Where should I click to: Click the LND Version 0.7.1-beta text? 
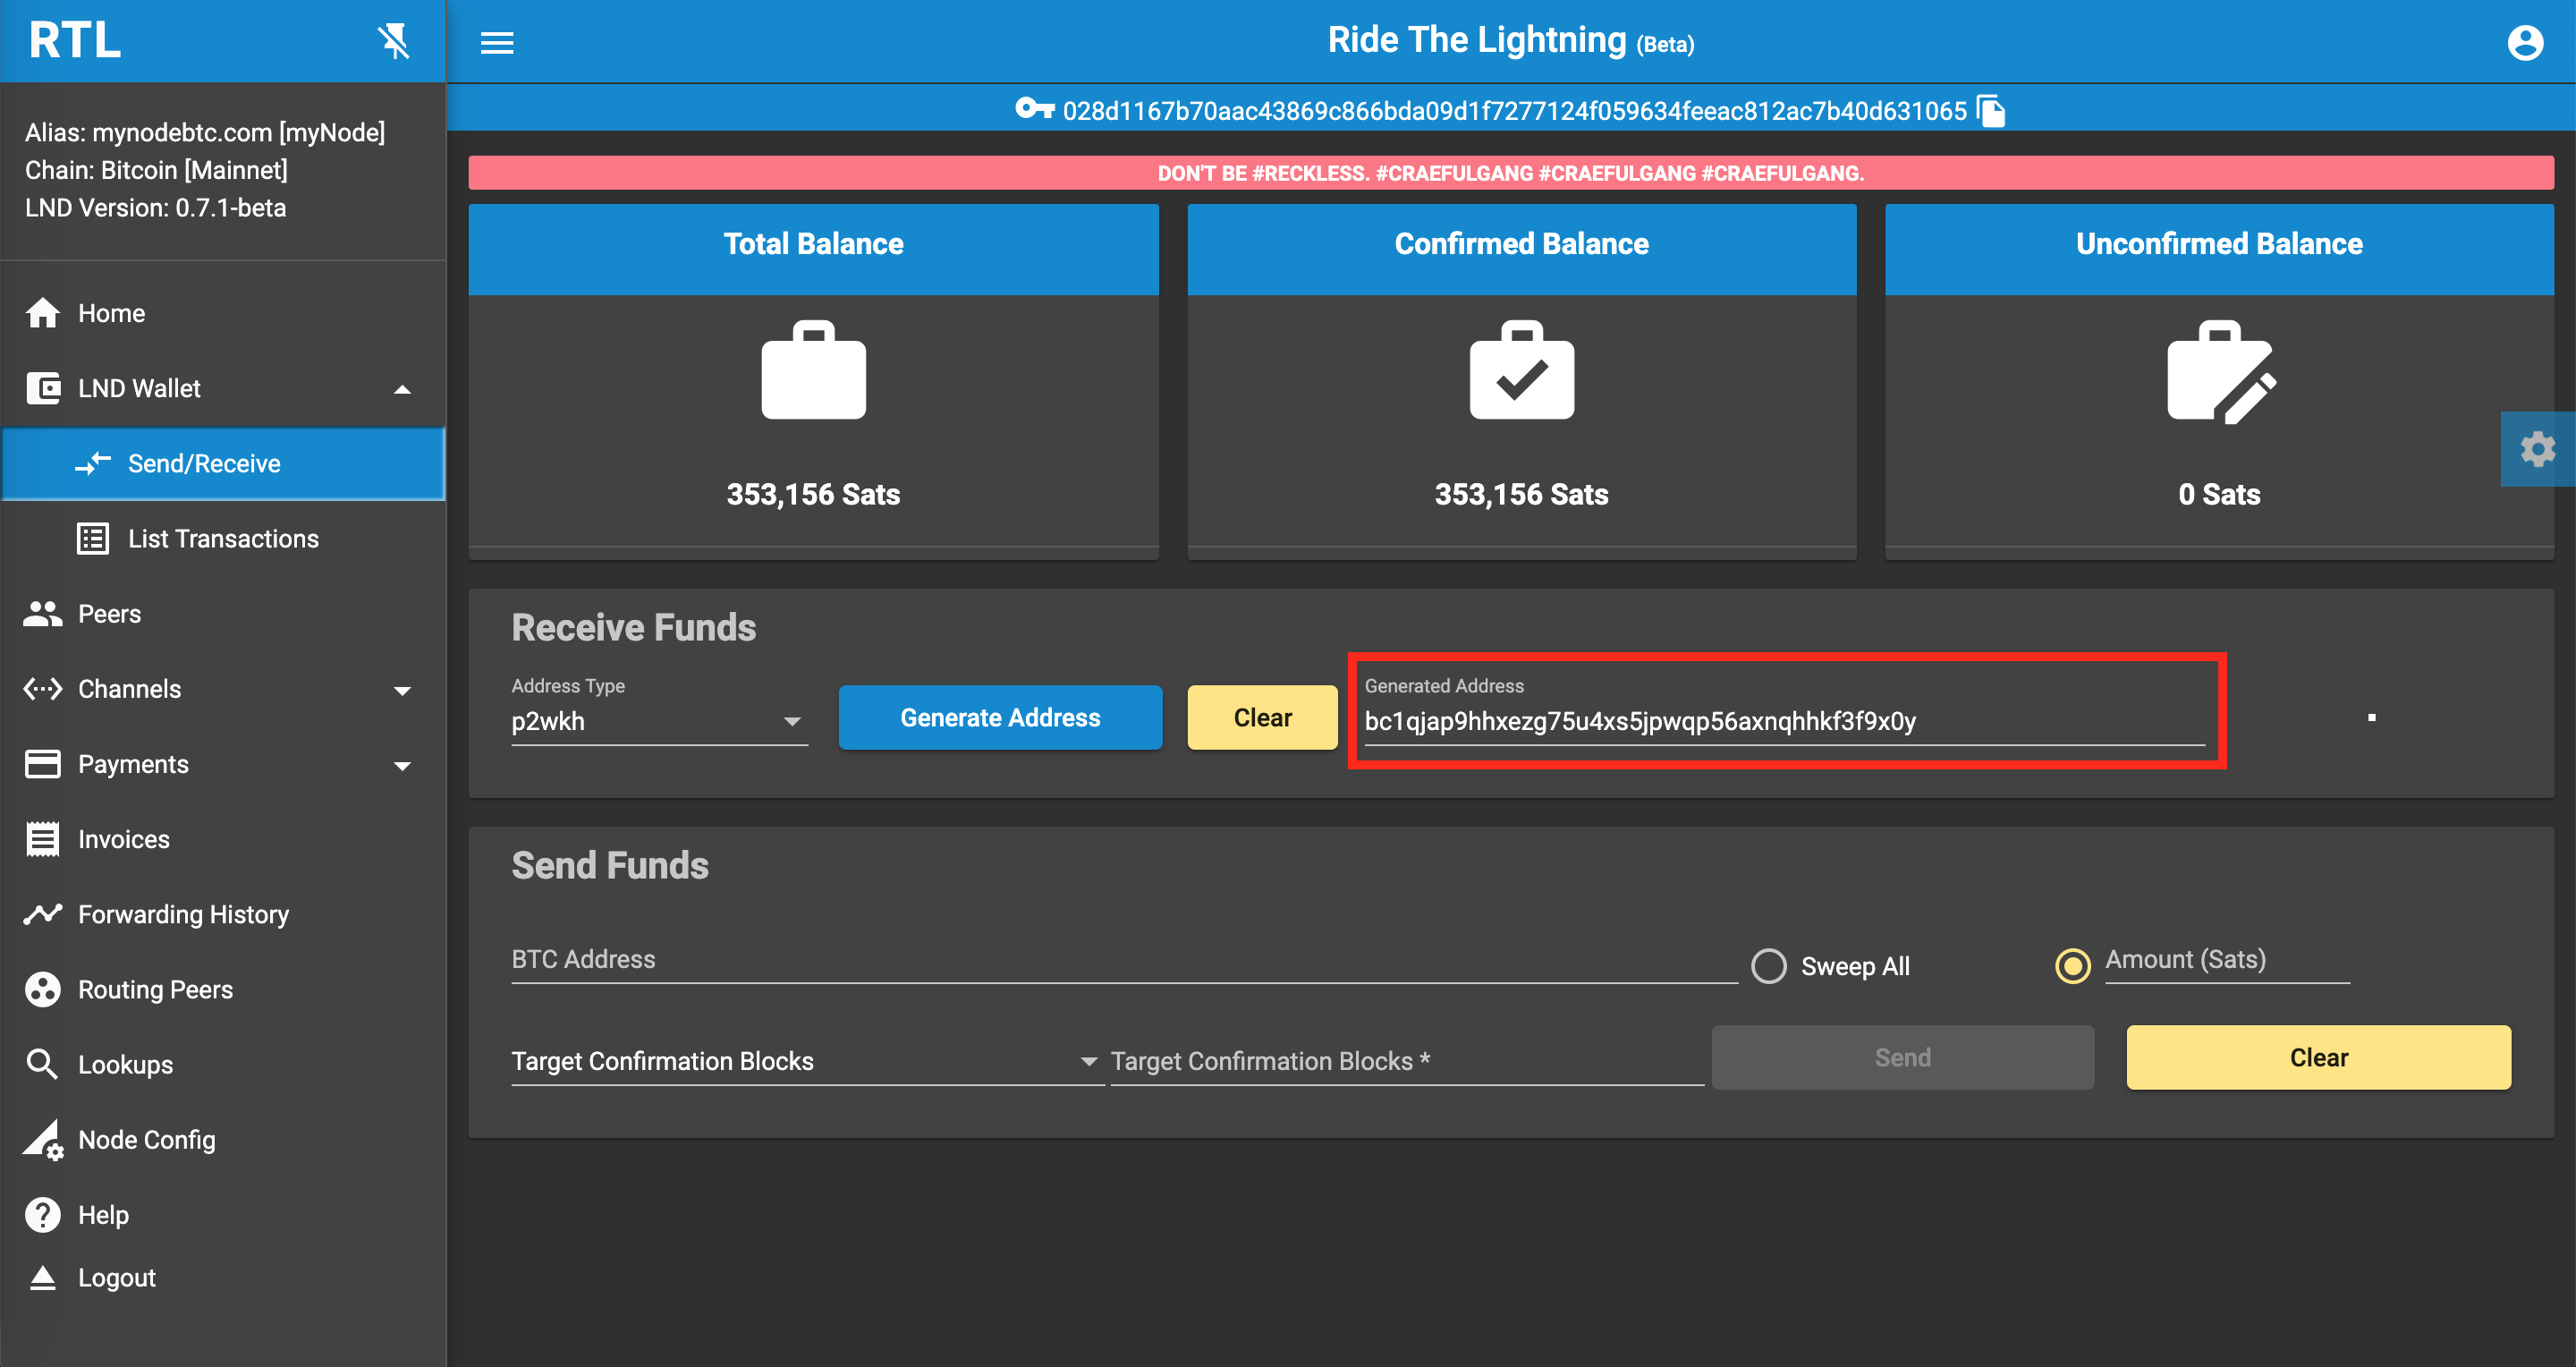pos(155,208)
